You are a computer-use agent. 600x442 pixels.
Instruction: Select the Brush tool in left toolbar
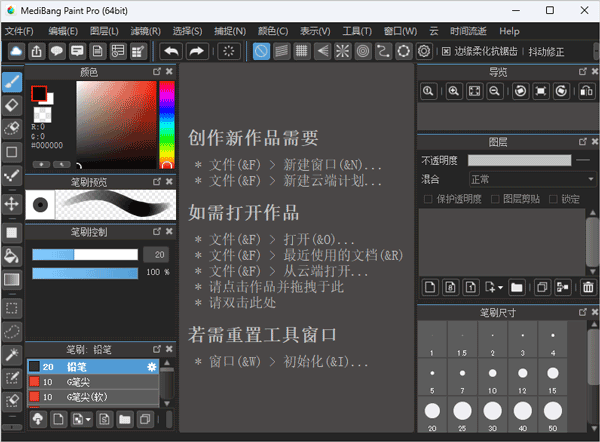(x=12, y=80)
